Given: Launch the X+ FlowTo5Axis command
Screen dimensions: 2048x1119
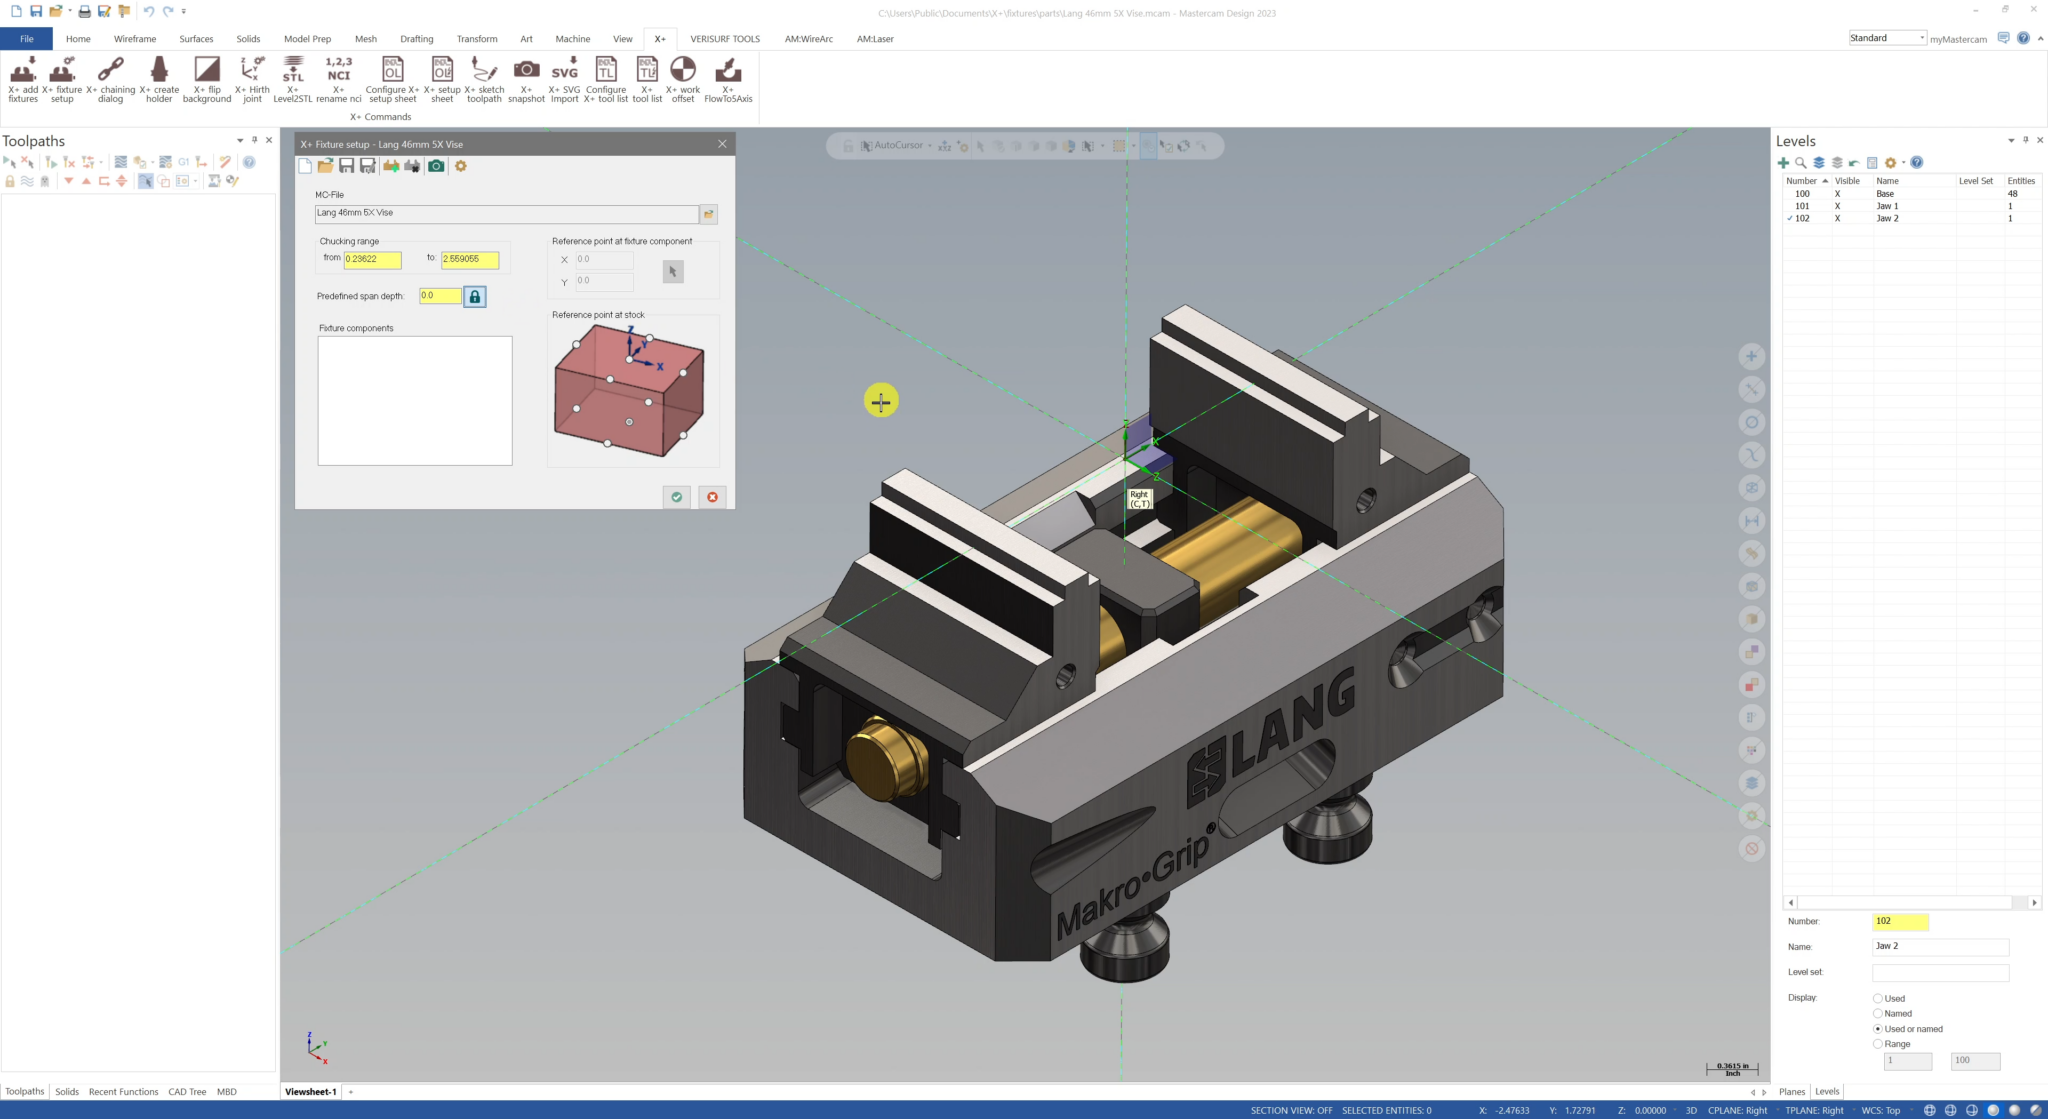Looking at the screenshot, I should (727, 80).
